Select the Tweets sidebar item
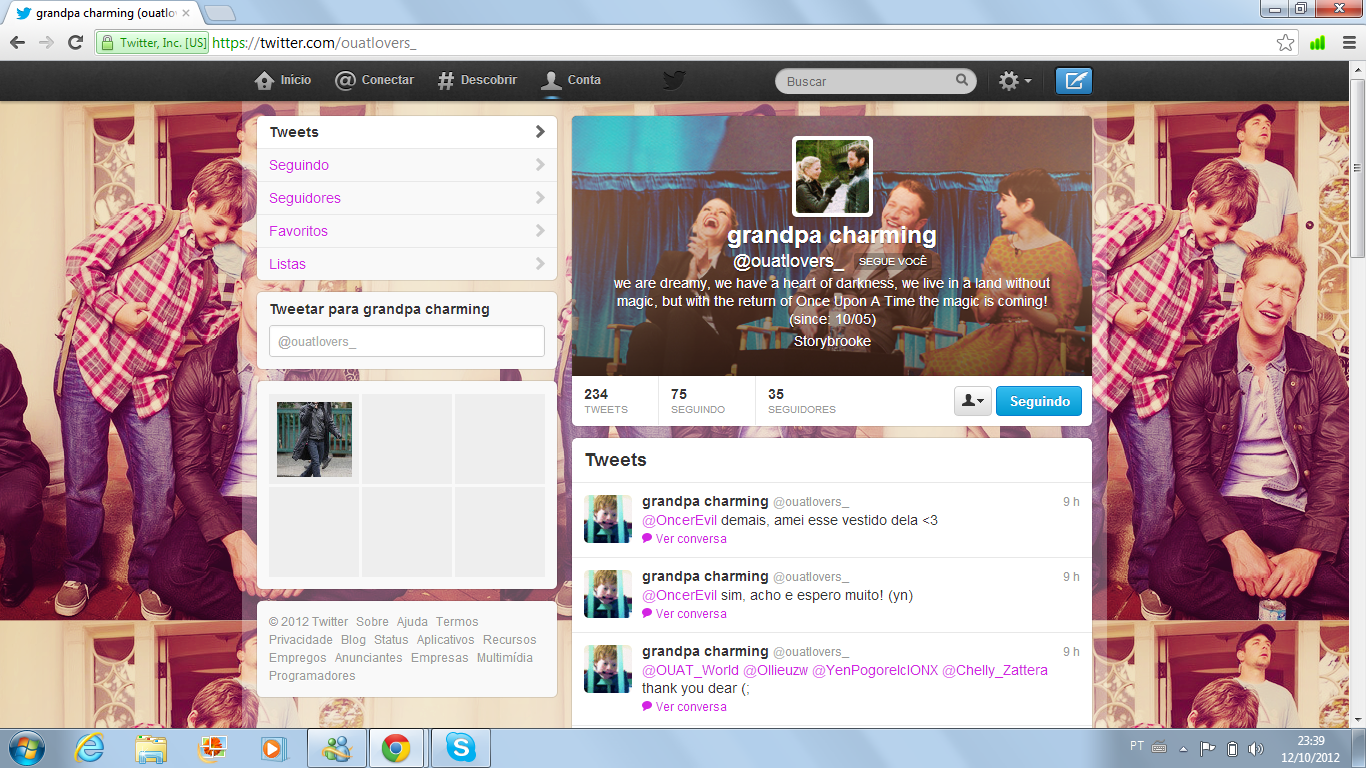The width and height of the screenshot is (1366, 768). click(x=407, y=132)
